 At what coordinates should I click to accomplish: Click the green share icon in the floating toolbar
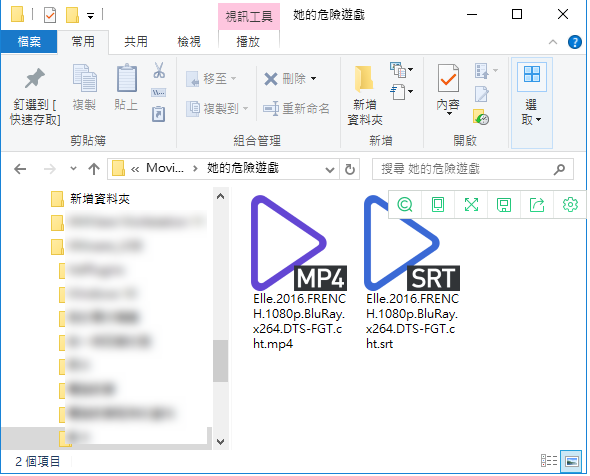pos(537,205)
